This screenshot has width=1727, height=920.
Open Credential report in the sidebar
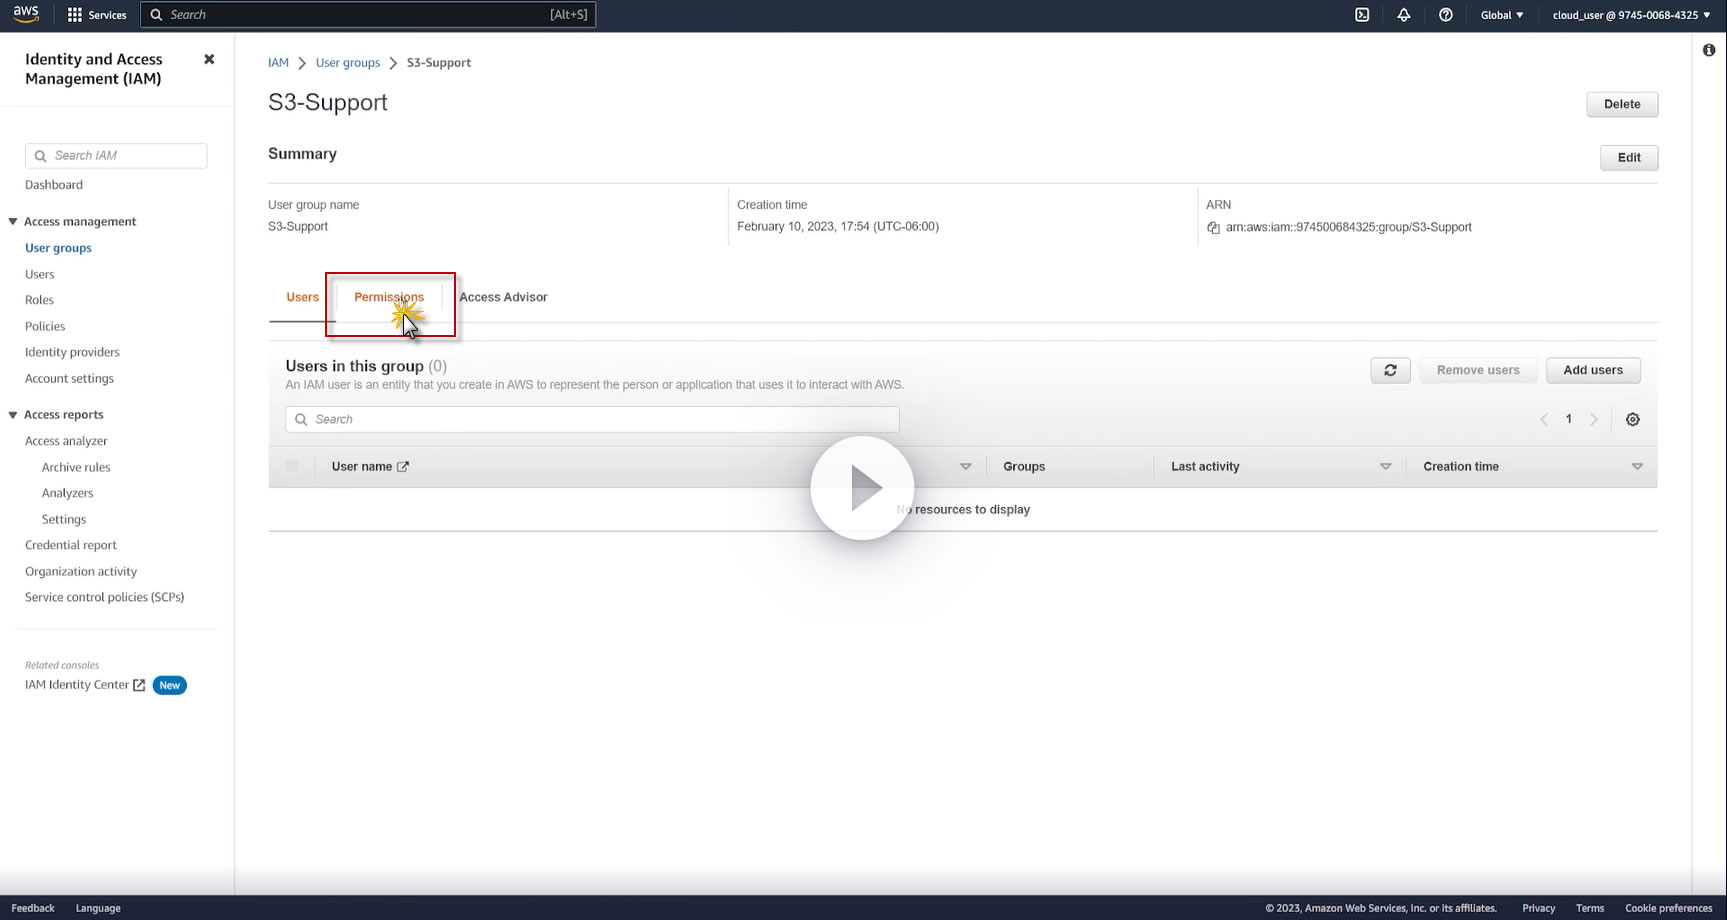click(x=71, y=545)
